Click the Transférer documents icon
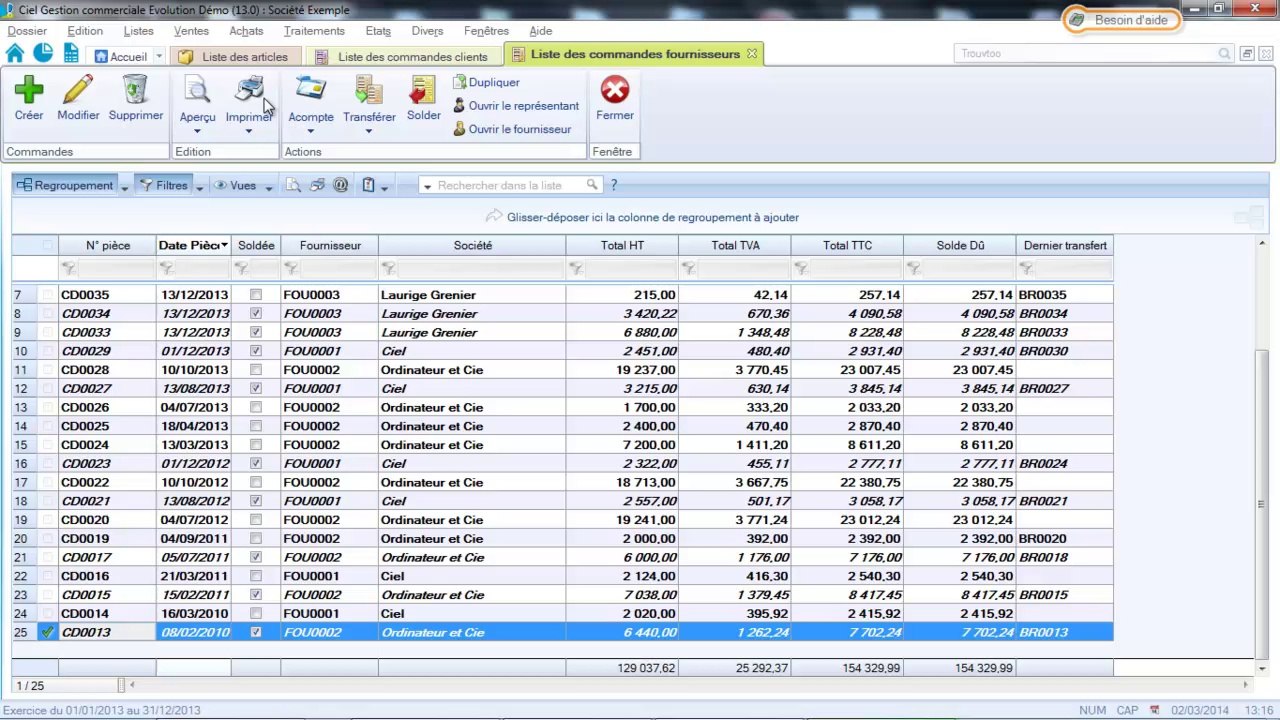The height and width of the screenshot is (720, 1280). coord(369,90)
